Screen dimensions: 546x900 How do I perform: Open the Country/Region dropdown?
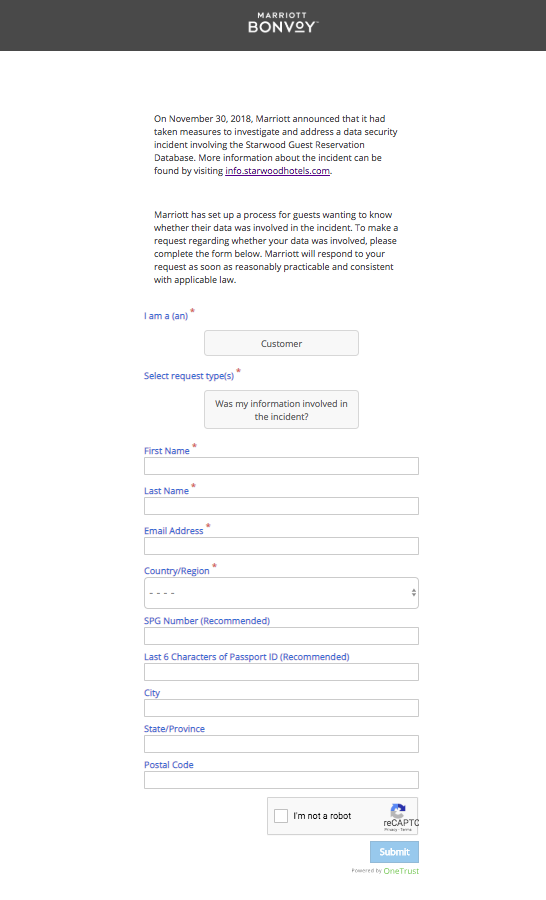tap(281, 593)
